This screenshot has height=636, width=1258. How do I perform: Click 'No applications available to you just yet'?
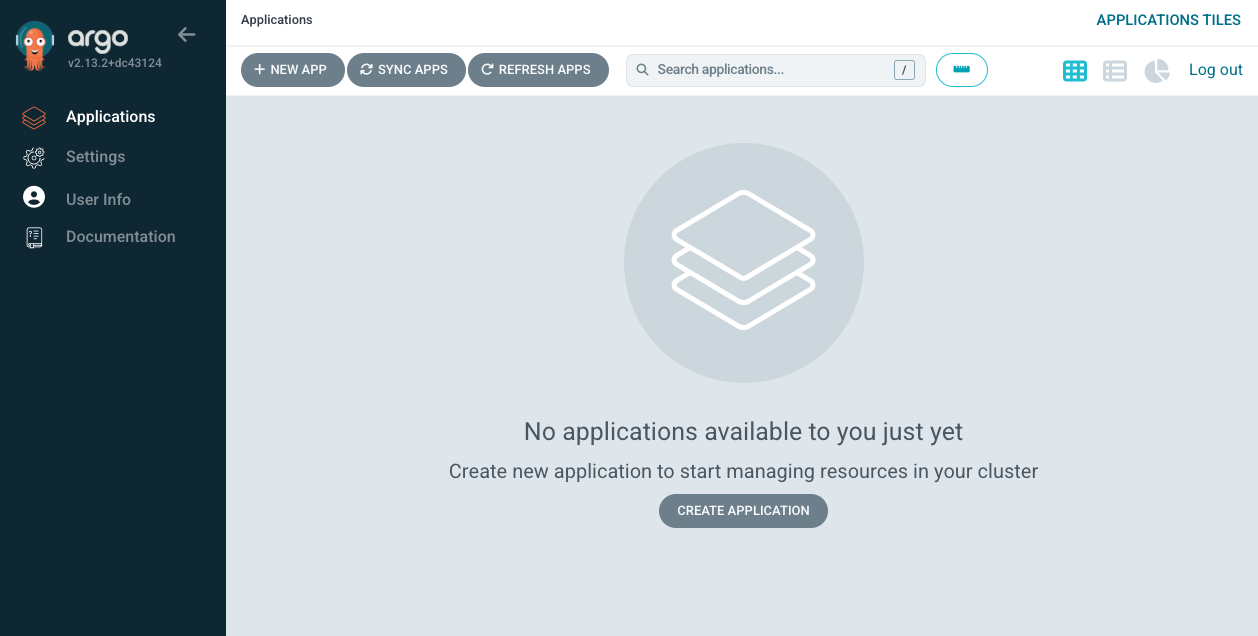click(743, 432)
